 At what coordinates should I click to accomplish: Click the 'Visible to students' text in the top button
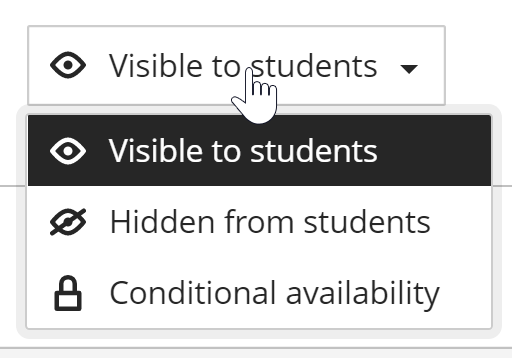(243, 66)
